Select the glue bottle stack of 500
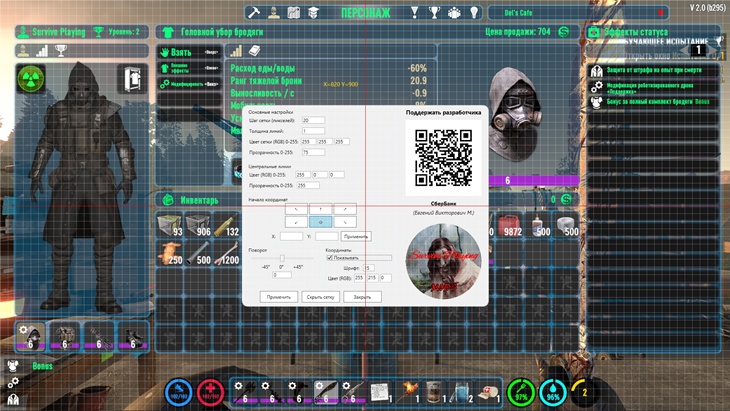Viewport: 730px width, 411px height. 538,225
